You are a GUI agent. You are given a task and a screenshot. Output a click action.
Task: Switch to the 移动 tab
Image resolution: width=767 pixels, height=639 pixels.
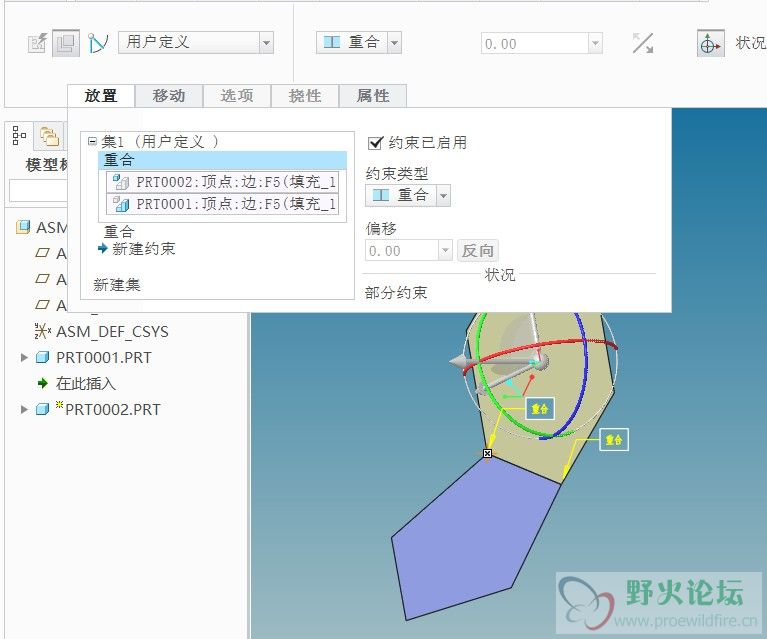pyautogui.click(x=169, y=95)
